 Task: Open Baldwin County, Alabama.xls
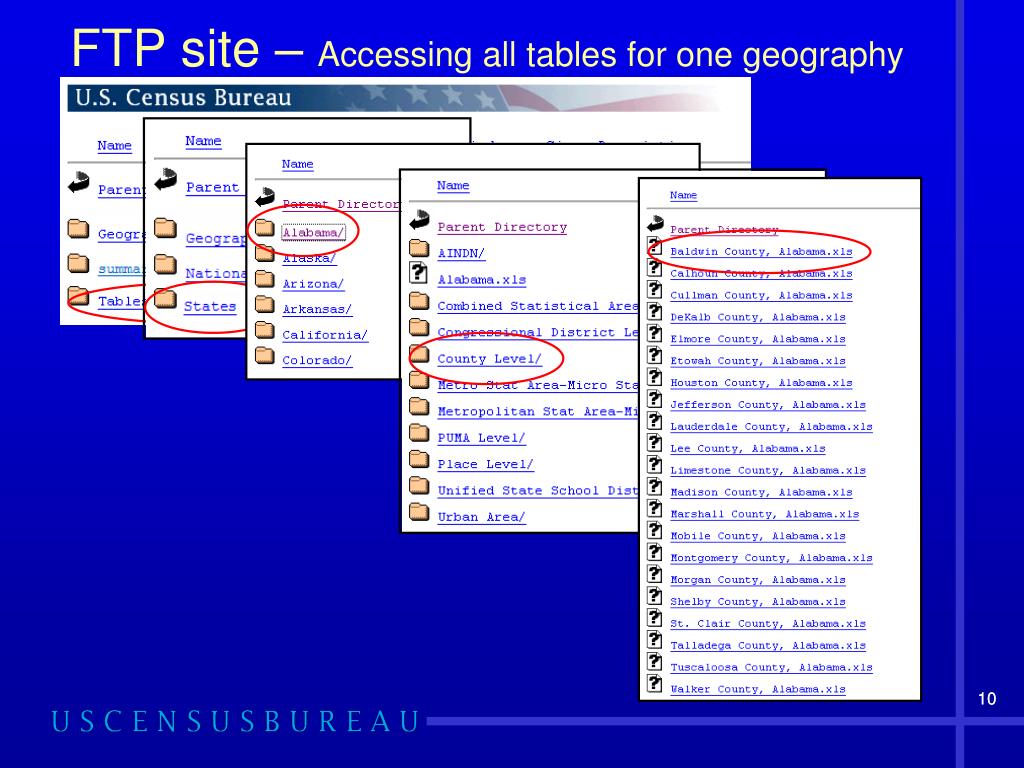(x=761, y=251)
